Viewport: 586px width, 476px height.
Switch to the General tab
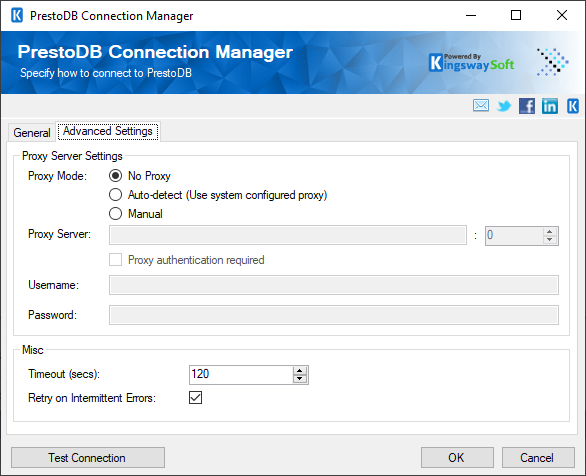[x=32, y=133]
